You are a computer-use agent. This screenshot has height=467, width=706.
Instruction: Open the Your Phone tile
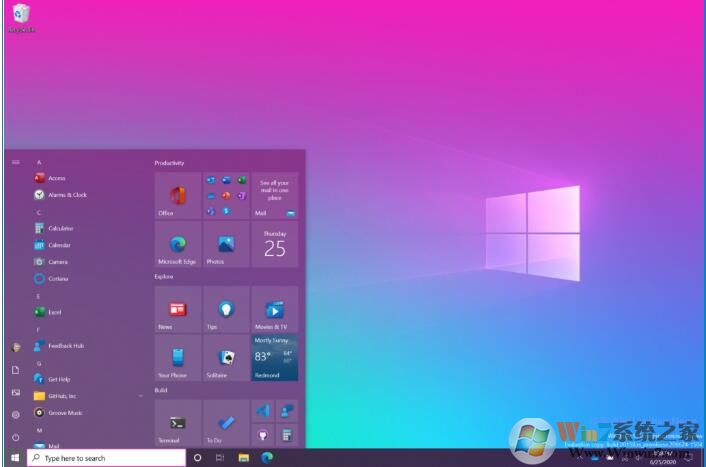click(178, 358)
